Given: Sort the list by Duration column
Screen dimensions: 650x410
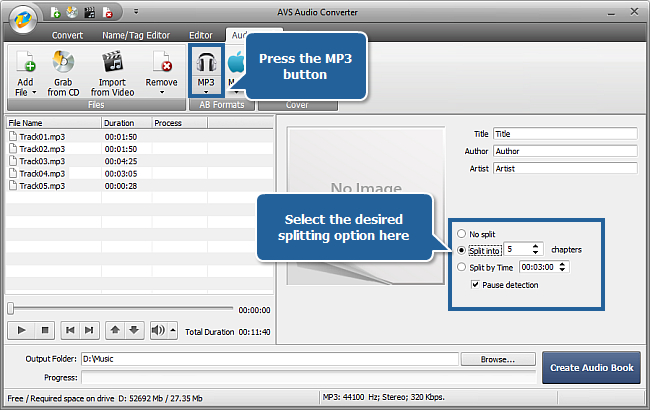Looking at the screenshot, I should click(x=126, y=123).
